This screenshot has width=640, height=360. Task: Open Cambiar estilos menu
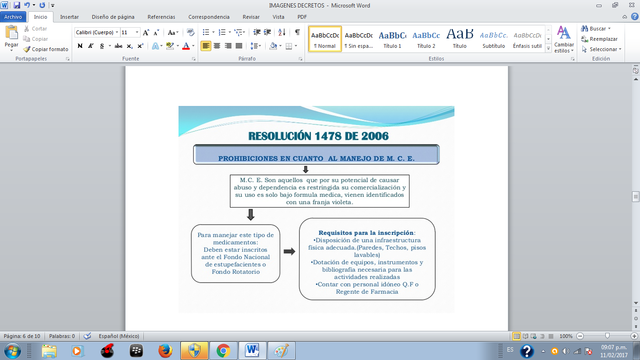(x=564, y=39)
